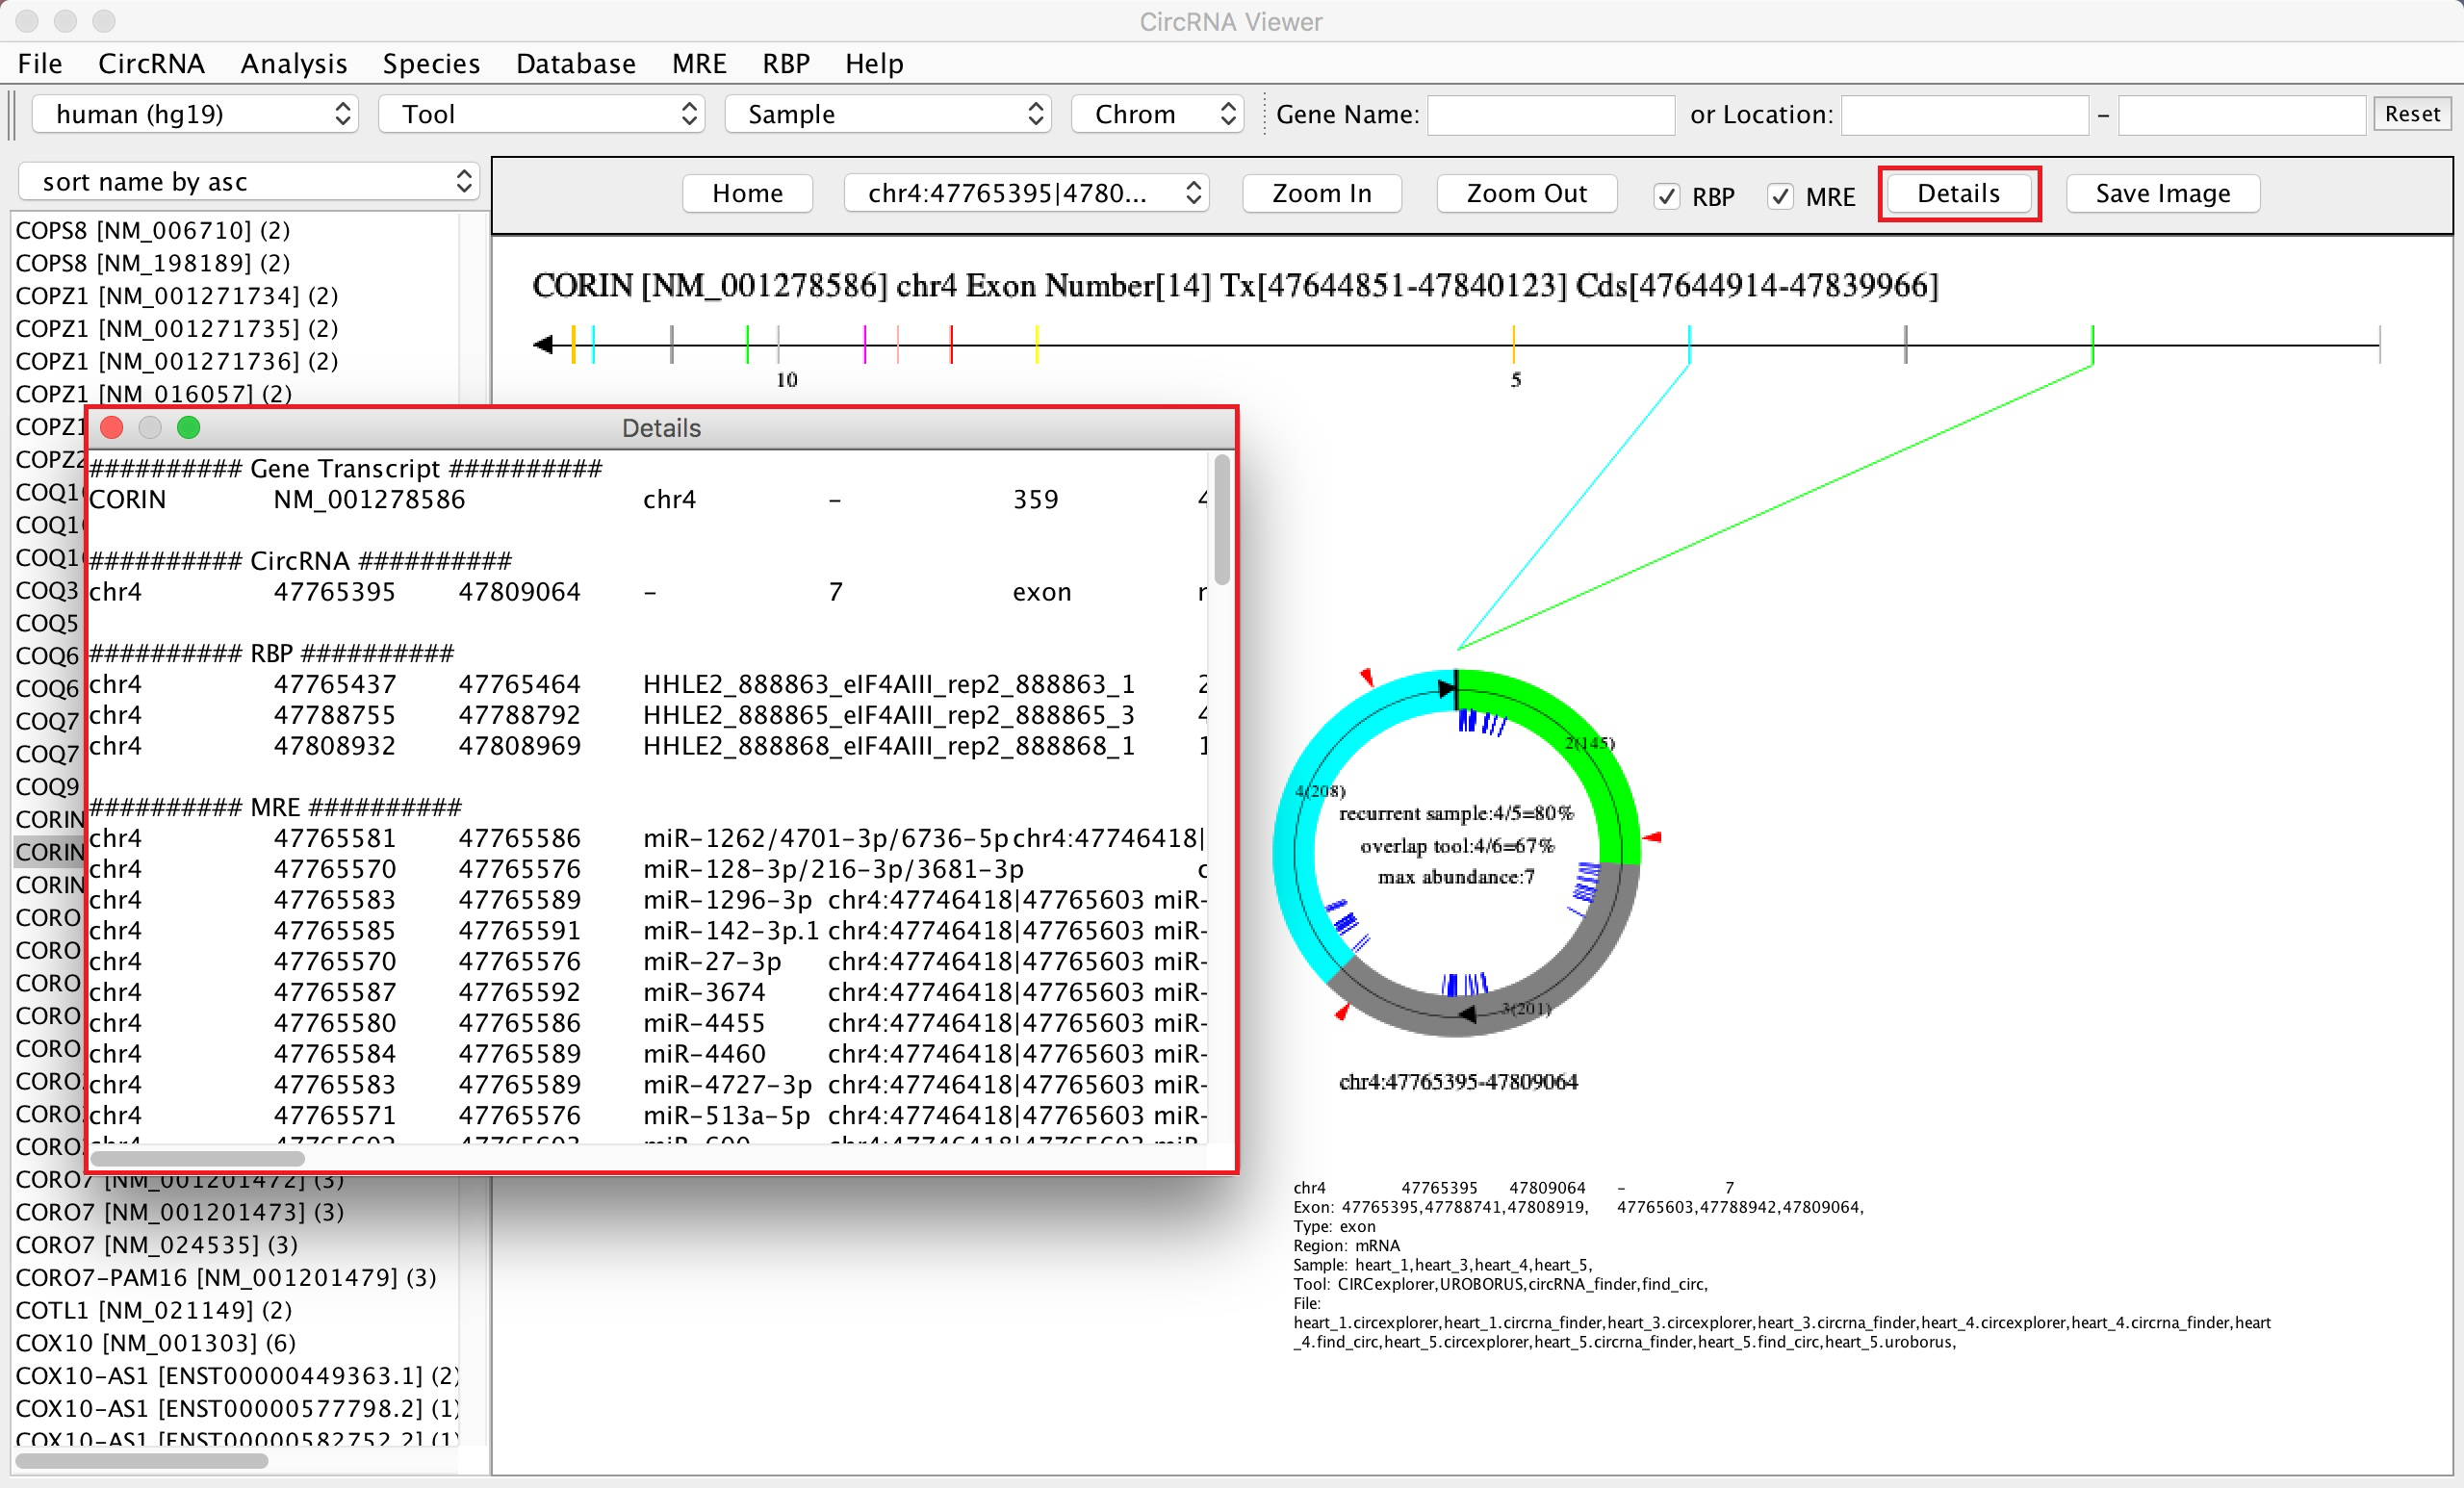This screenshot has width=2464, height=1488.
Task: Uncheck the RBP checkbox
Action: click(1666, 196)
